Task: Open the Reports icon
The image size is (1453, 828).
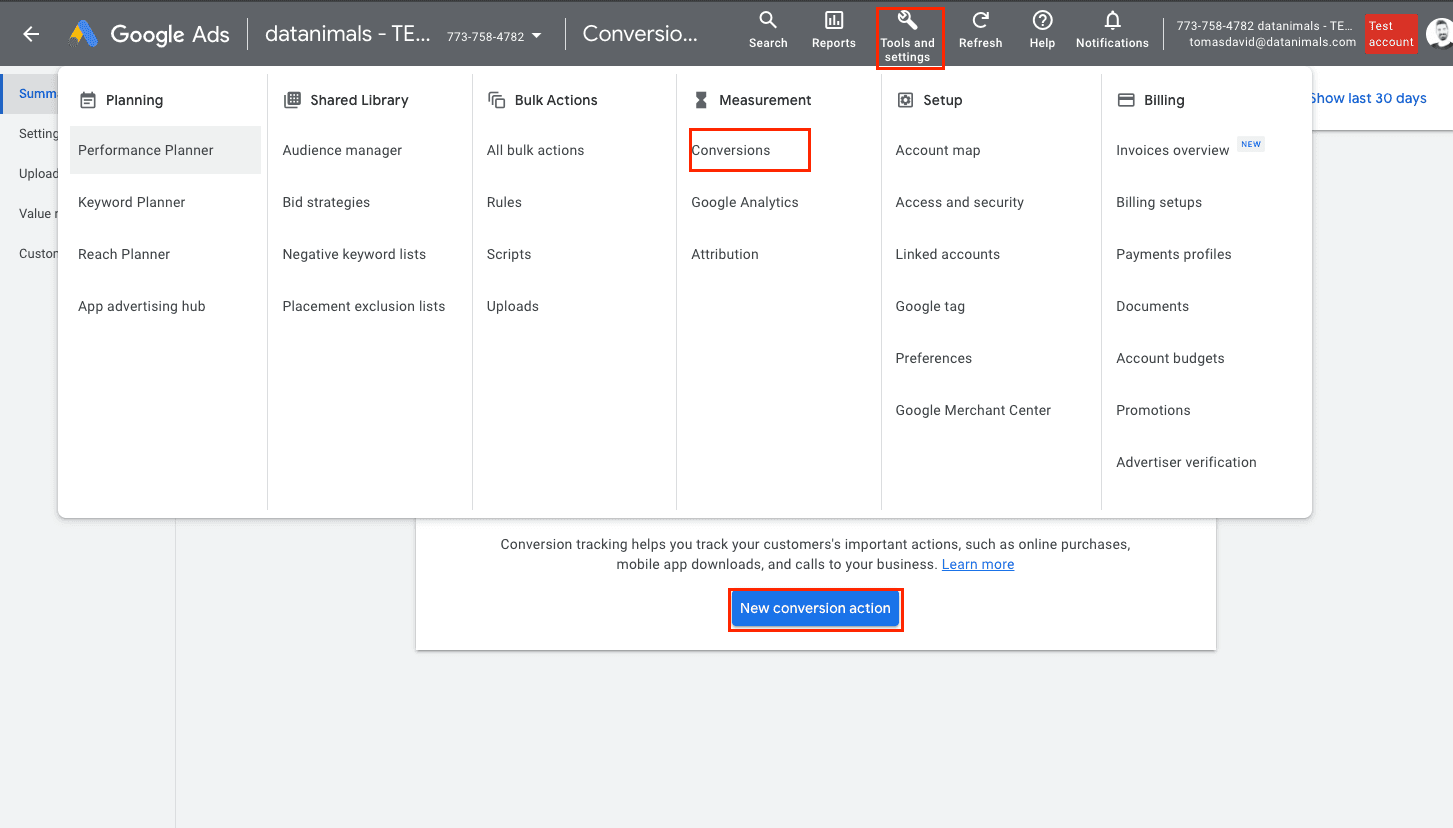Action: pyautogui.click(x=833, y=20)
